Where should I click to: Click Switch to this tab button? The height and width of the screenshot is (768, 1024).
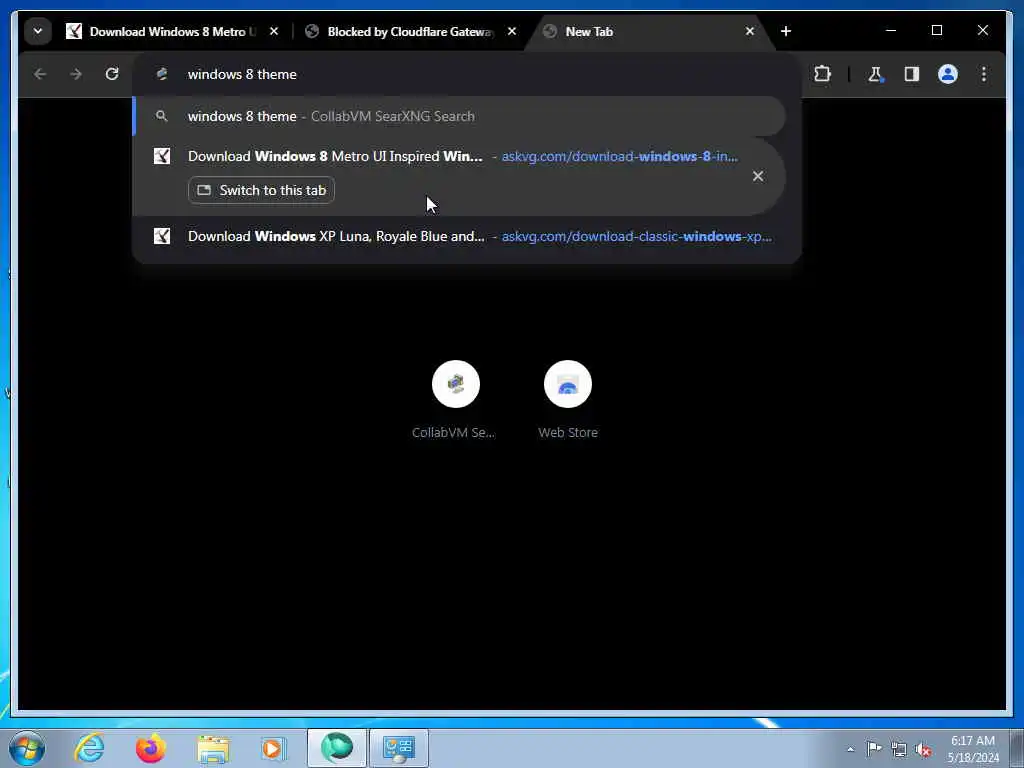261,190
